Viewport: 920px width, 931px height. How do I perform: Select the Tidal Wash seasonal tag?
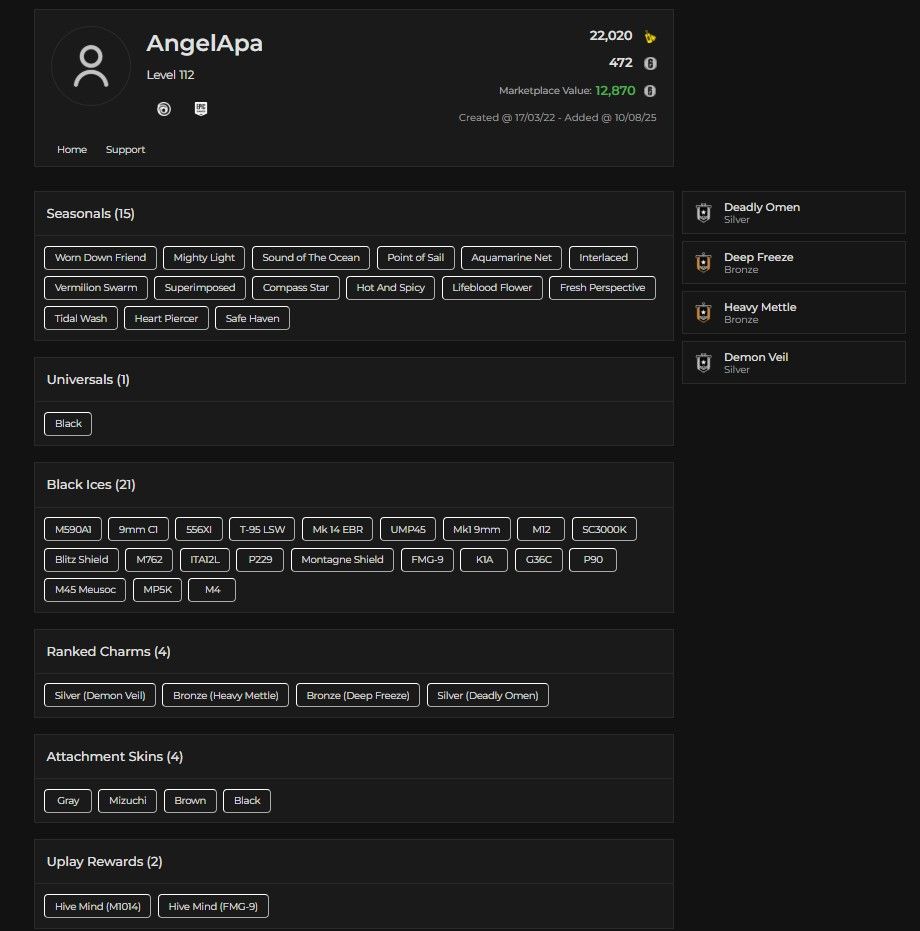pyautogui.click(x=81, y=318)
